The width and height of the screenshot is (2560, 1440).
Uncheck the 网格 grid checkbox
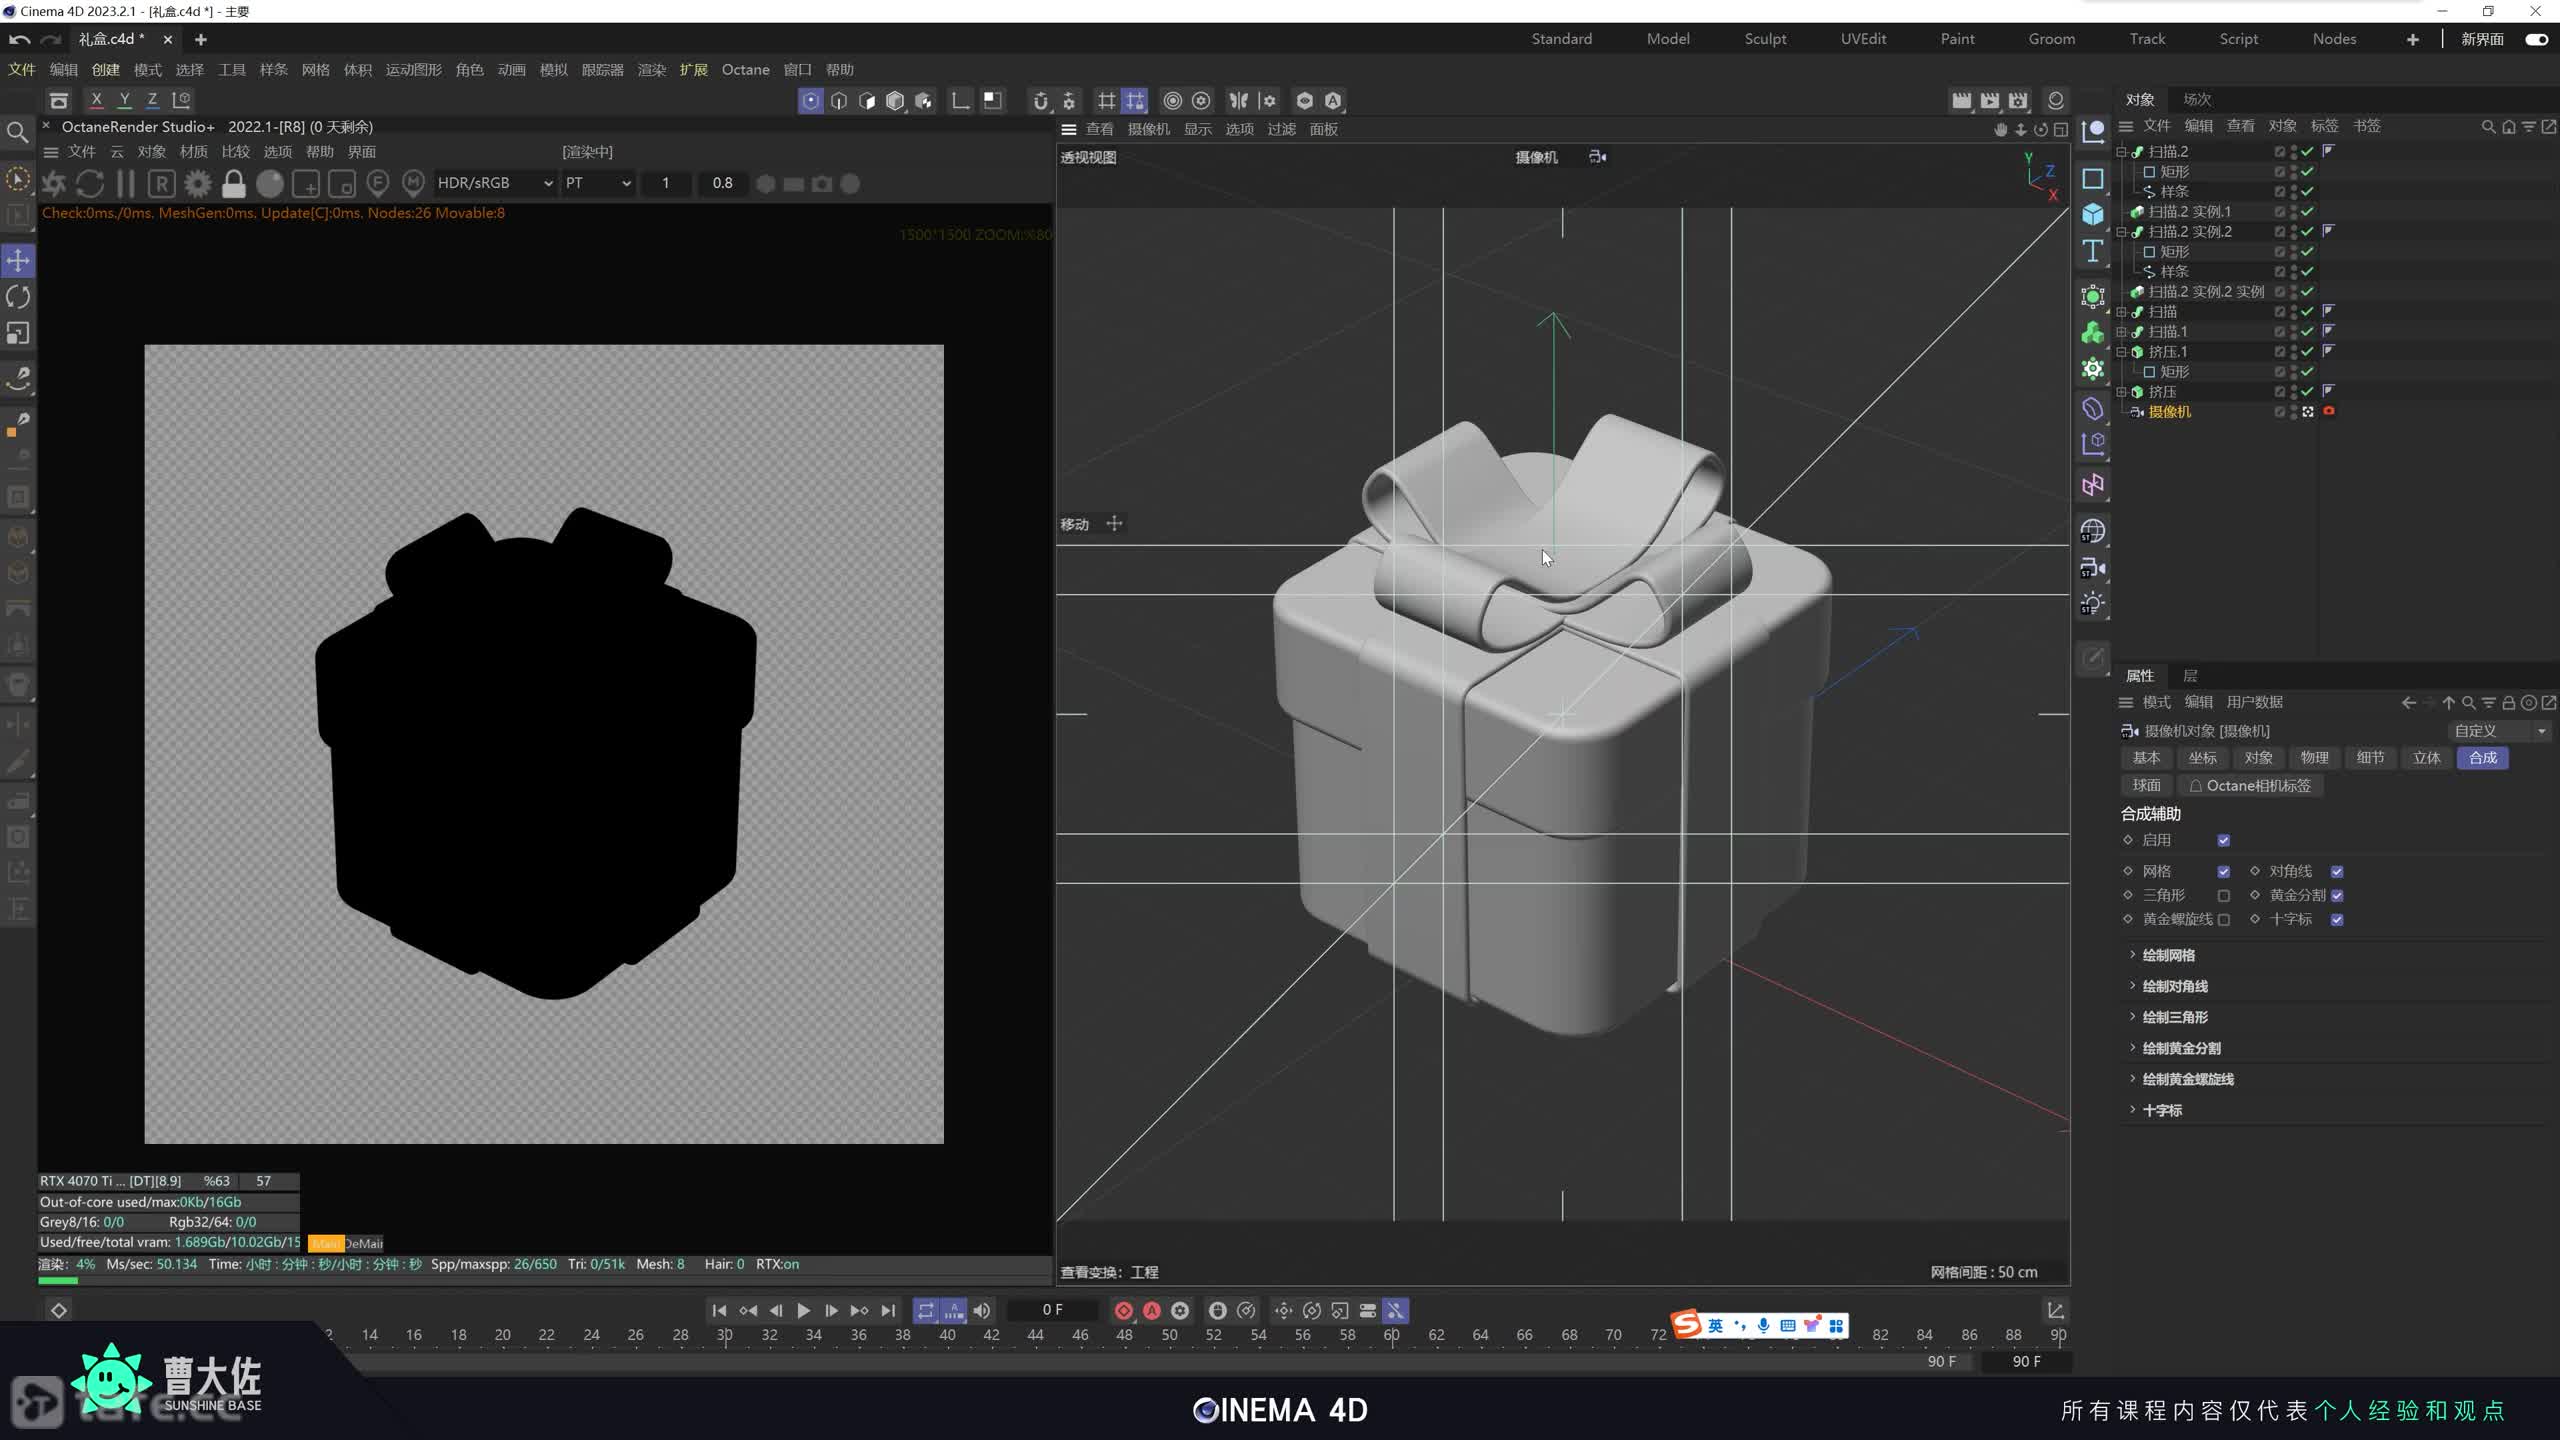[x=2223, y=871]
